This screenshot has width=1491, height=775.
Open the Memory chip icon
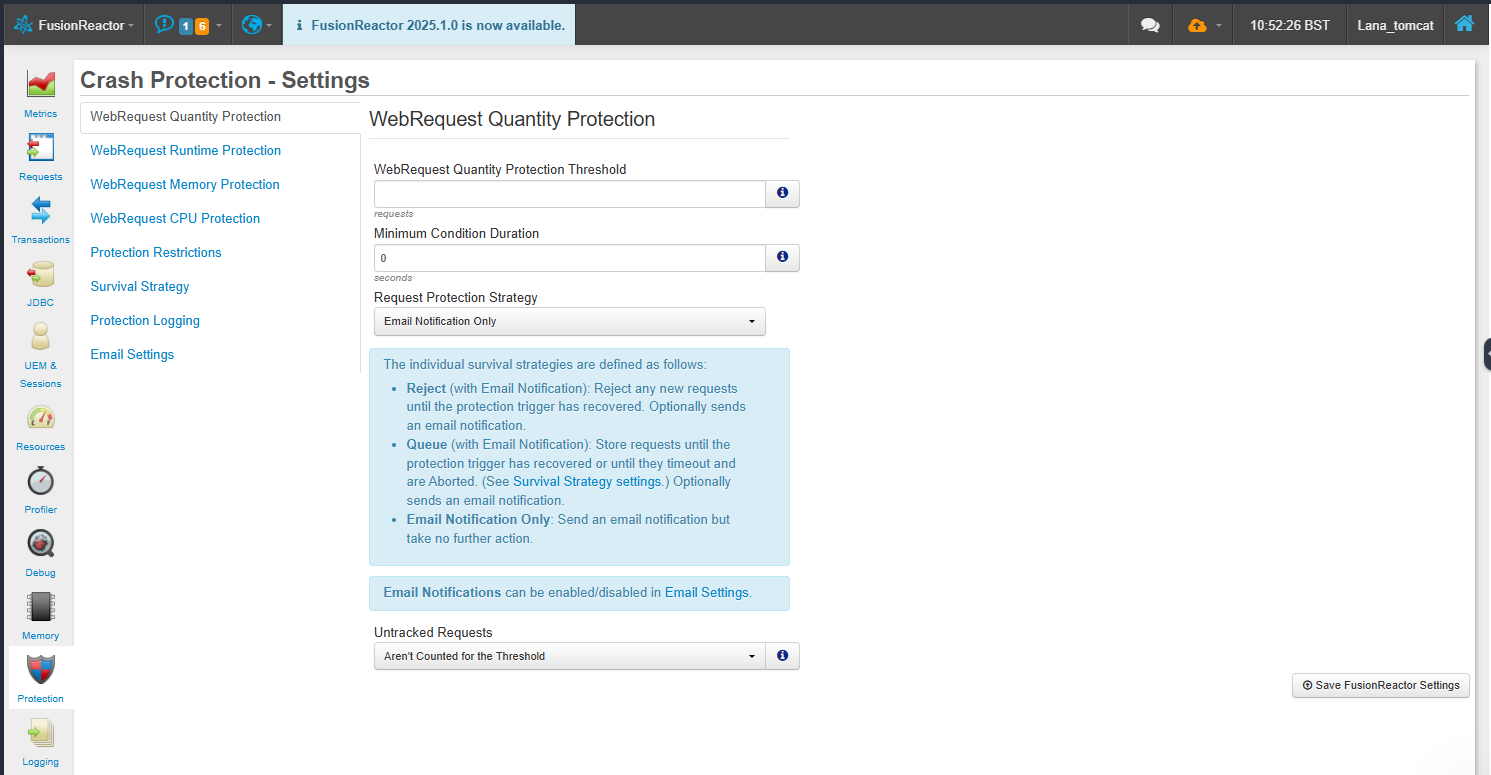(x=41, y=607)
